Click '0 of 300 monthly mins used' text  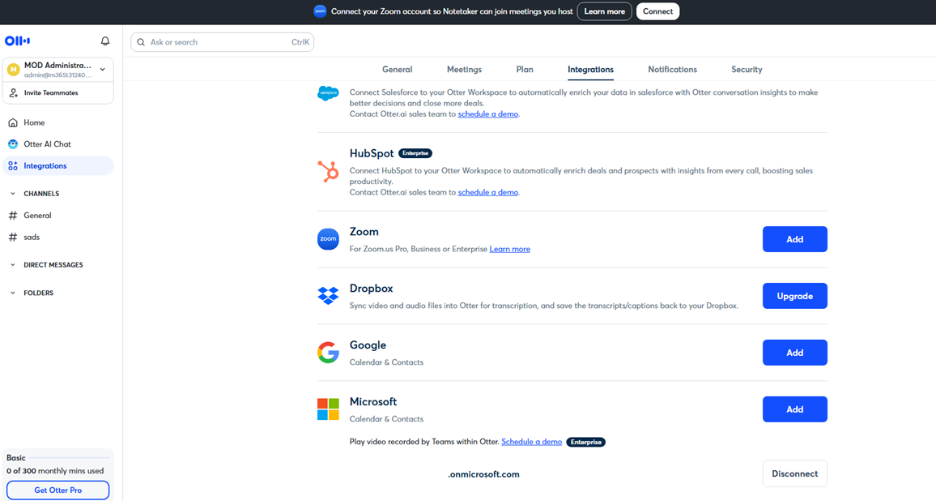[x=55, y=471]
